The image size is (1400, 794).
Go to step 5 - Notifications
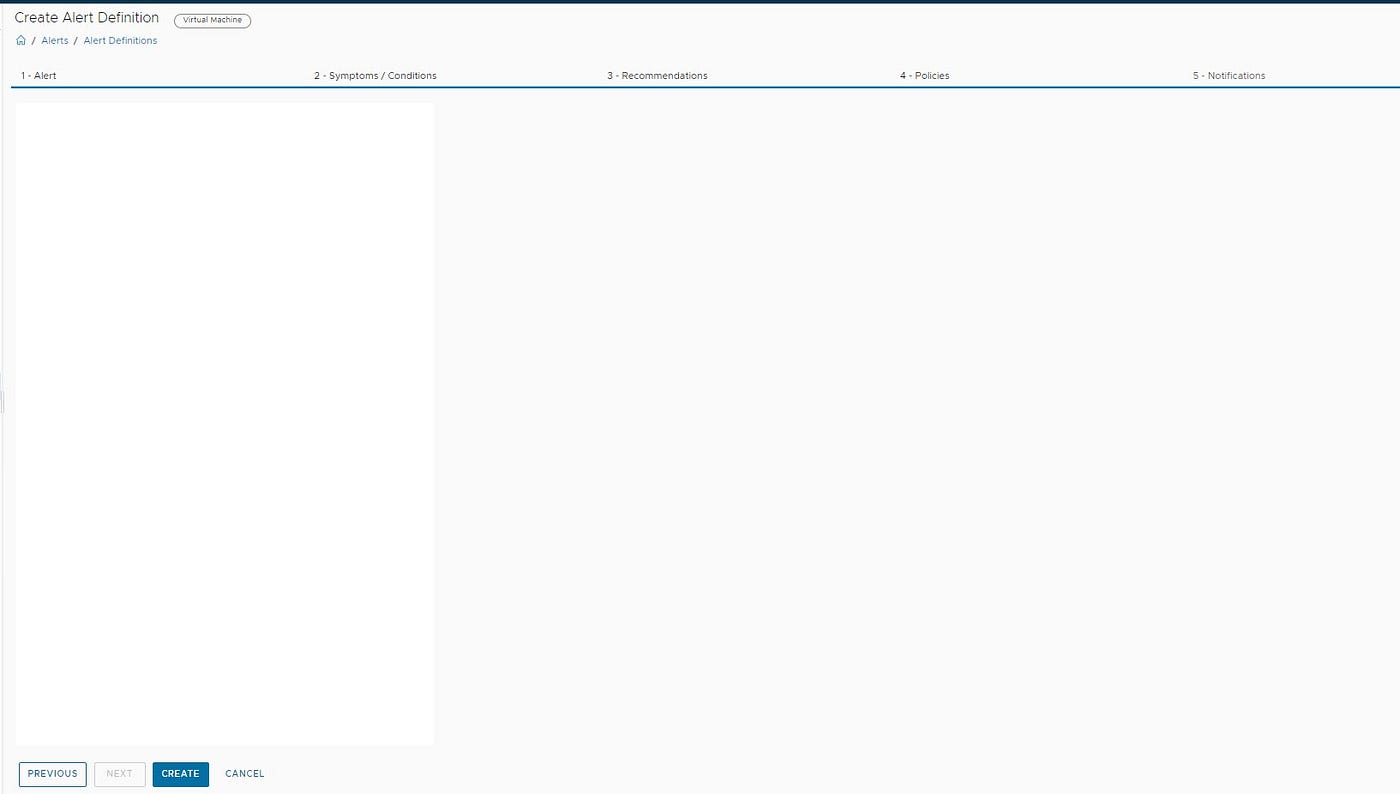tap(1229, 76)
